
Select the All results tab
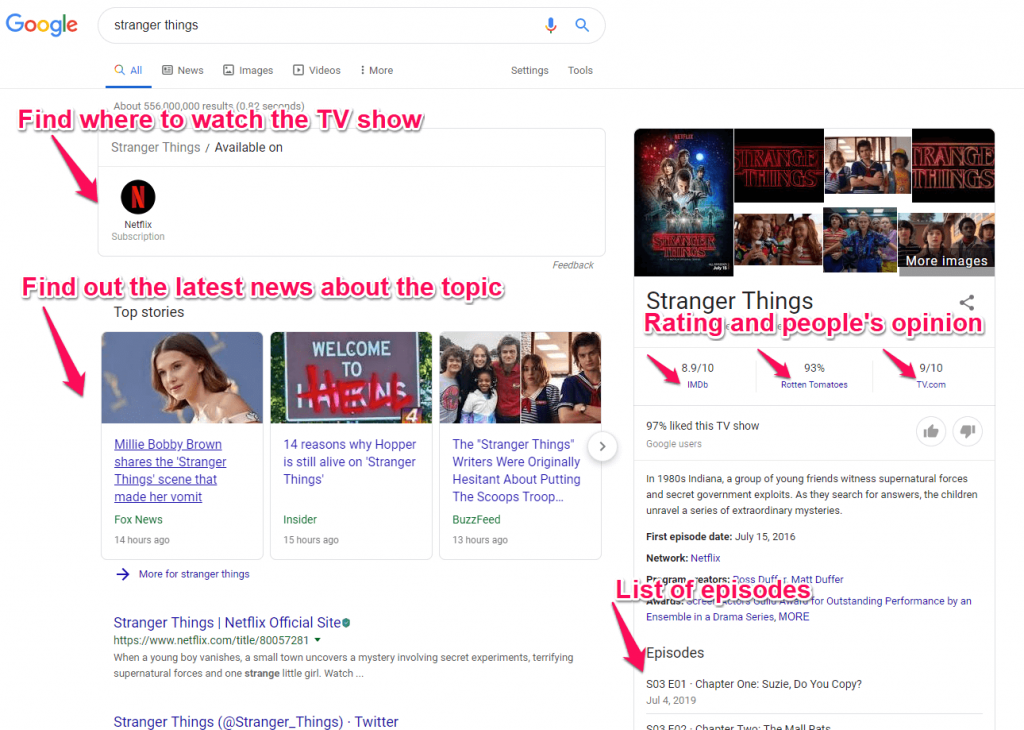coord(129,71)
